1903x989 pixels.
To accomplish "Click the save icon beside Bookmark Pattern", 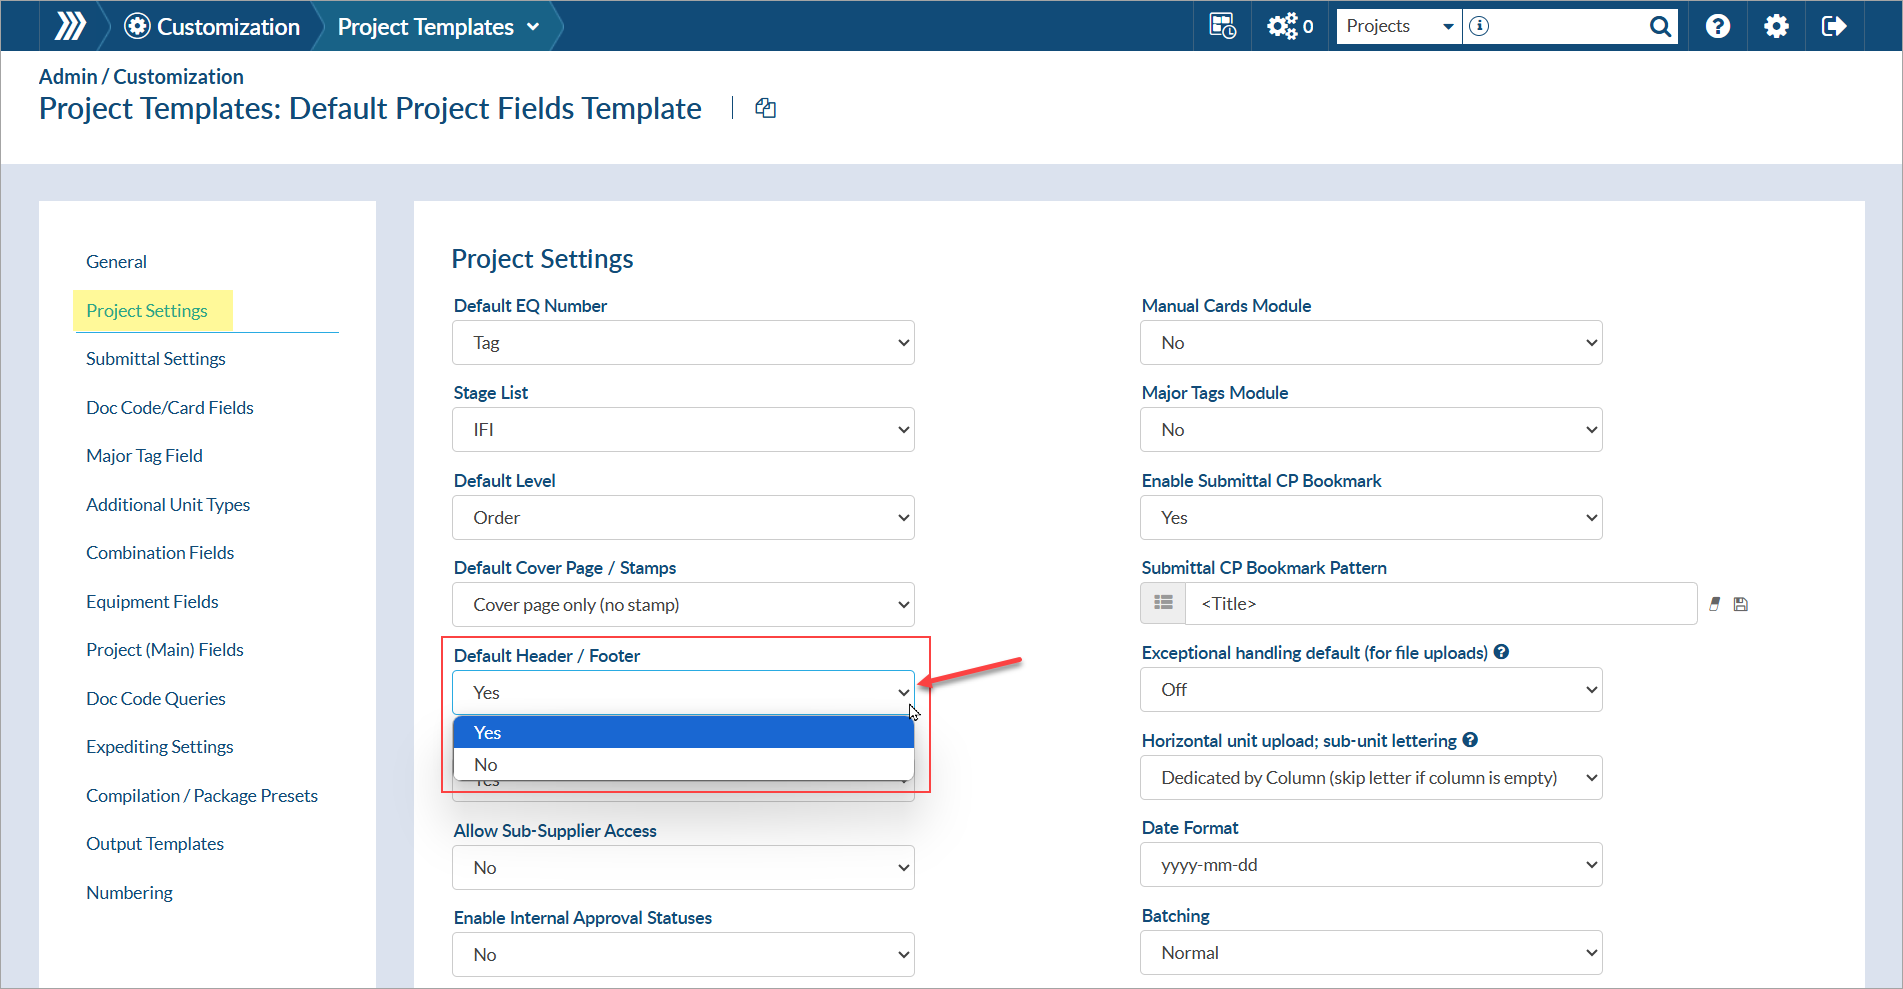I will click(1741, 604).
